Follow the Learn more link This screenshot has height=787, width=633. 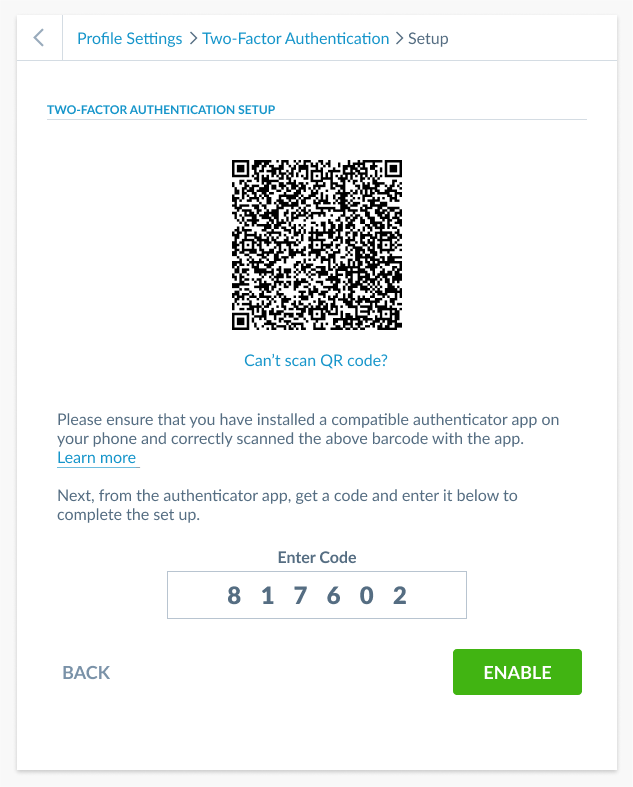pyautogui.click(x=97, y=458)
